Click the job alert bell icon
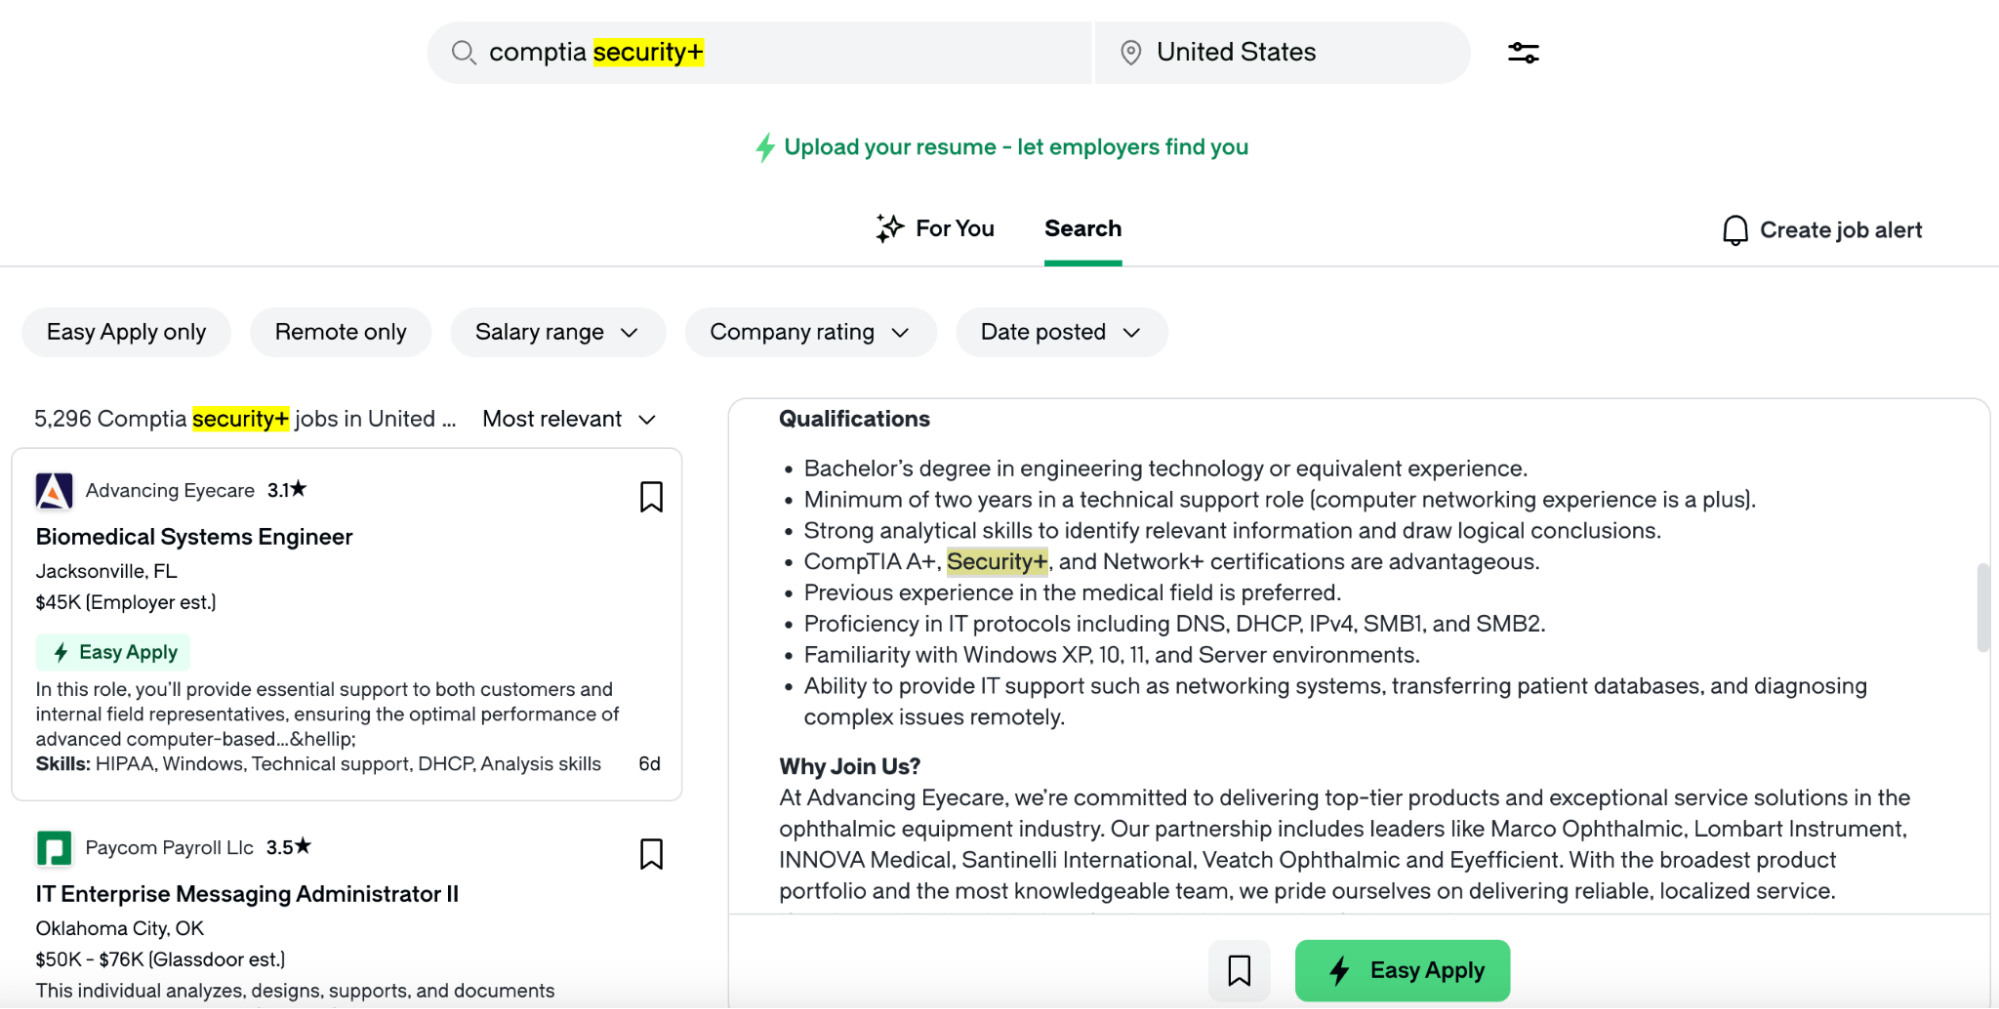 point(1735,230)
